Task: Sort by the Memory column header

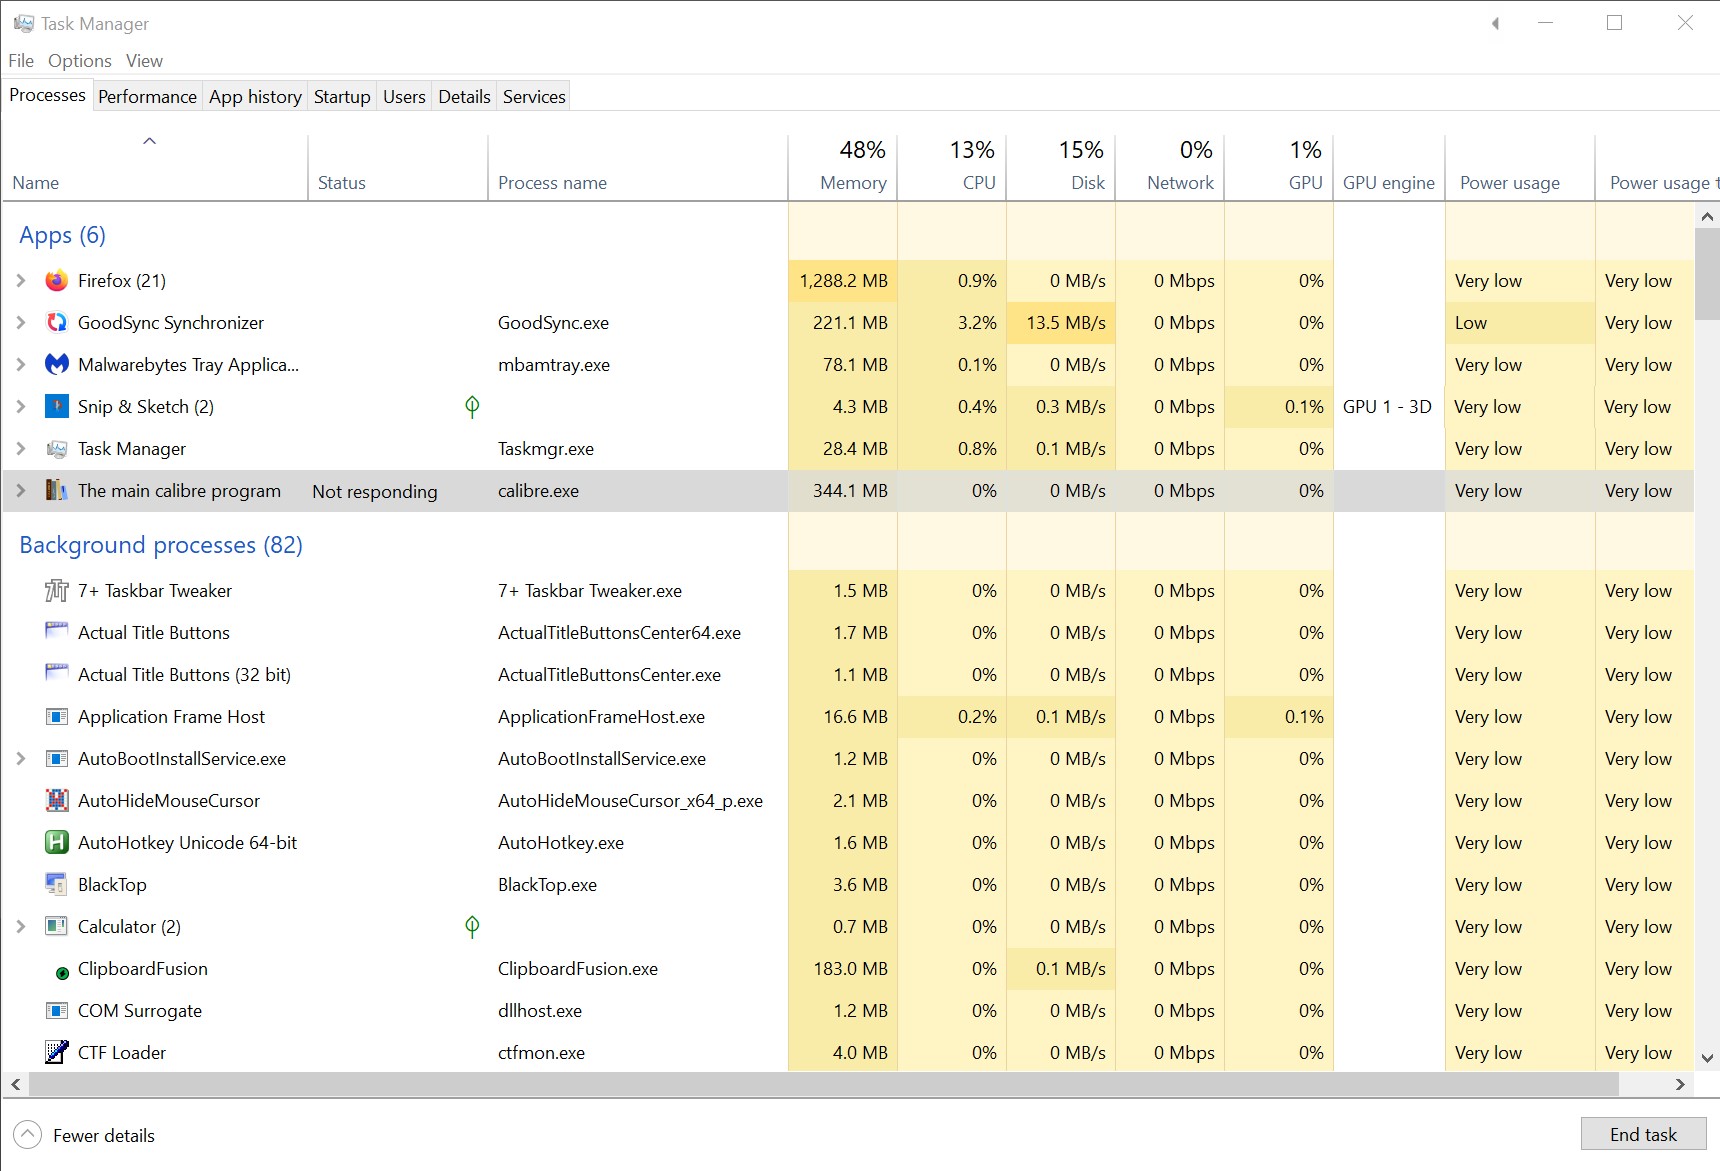Action: tap(843, 168)
